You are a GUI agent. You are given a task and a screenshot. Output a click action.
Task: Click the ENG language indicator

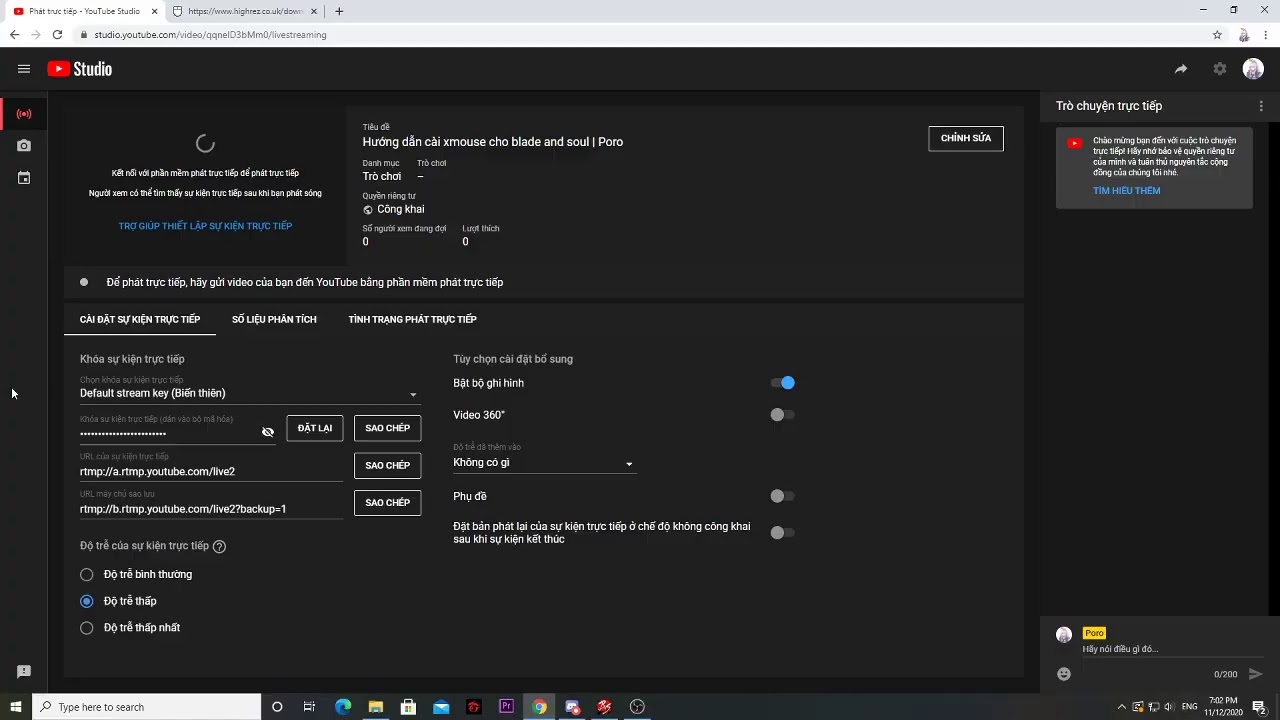click(1191, 707)
